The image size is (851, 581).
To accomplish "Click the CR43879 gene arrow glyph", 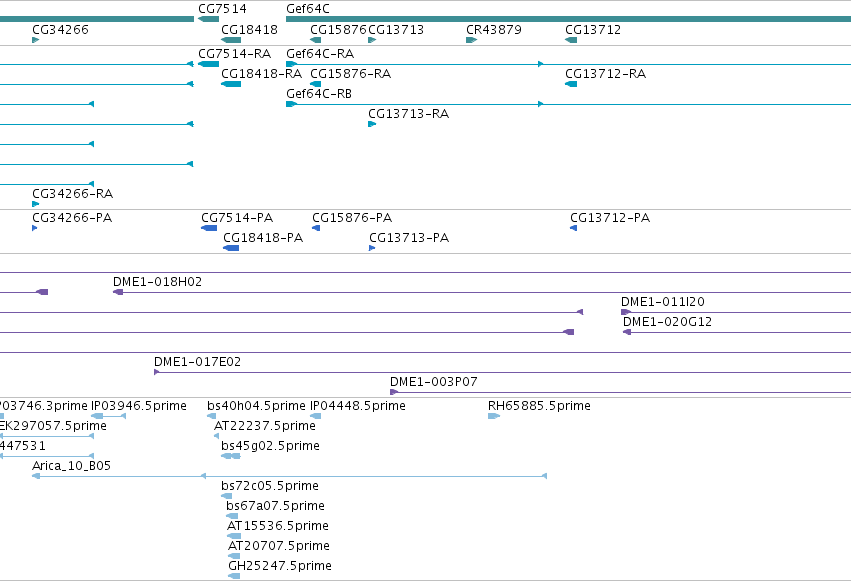I will pyautogui.click(x=472, y=40).
